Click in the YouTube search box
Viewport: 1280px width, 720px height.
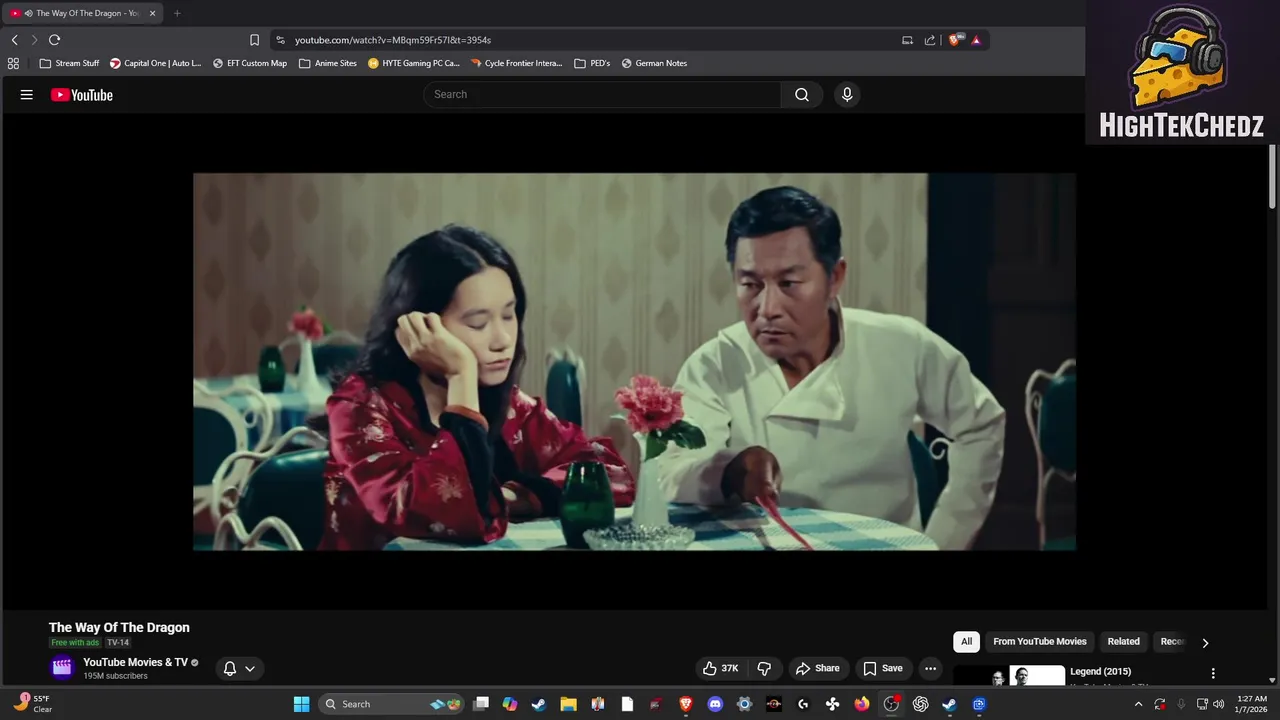coord(602,94)
